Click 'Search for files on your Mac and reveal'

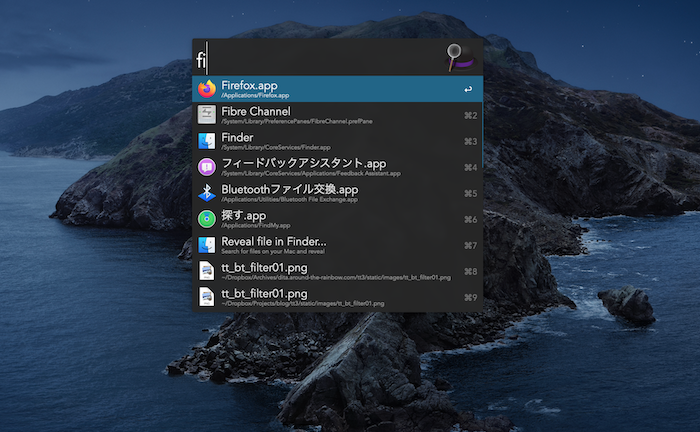(273, 251)
